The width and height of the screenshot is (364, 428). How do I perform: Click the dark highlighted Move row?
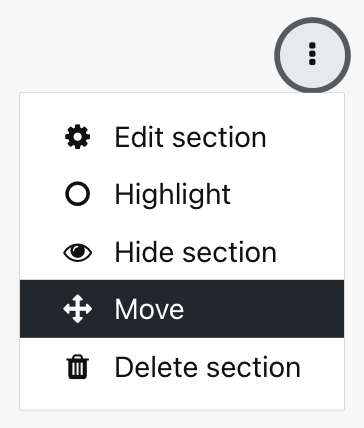click(x=182, y=309)
